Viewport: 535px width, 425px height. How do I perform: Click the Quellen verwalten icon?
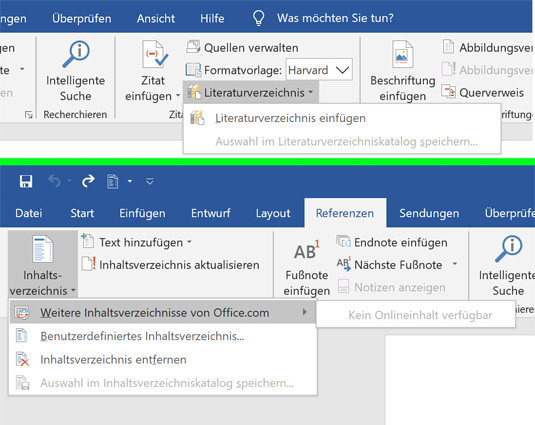pos(193,47)
